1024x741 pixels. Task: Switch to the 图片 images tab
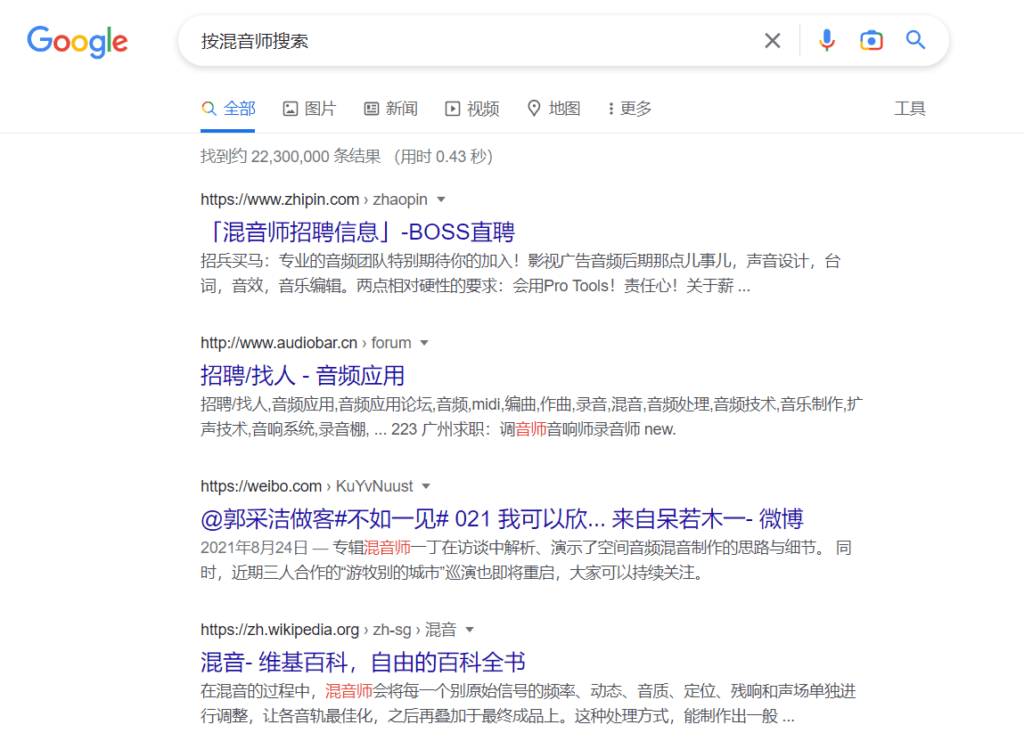click(x=309, y=109)
